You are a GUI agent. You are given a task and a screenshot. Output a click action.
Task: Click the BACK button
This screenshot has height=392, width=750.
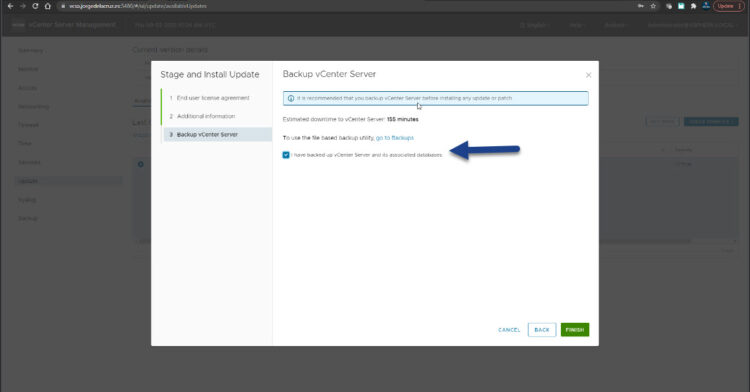click(x=542, y=330)
